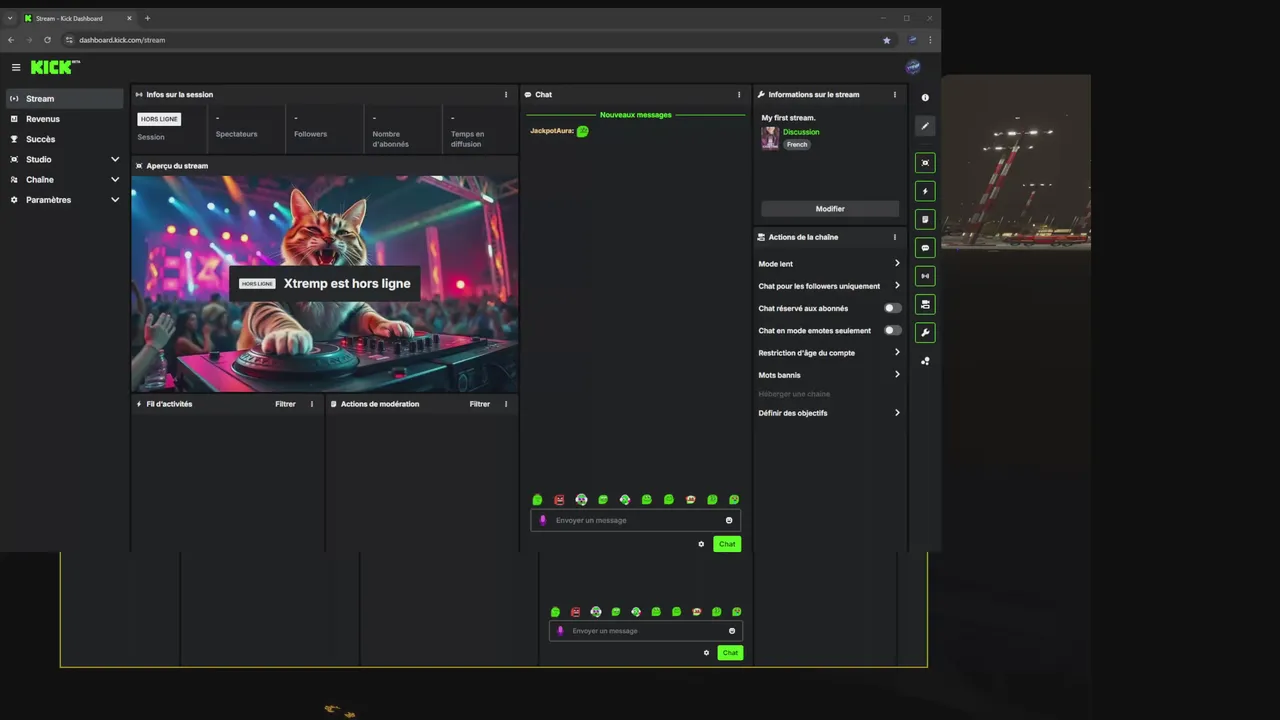
Task: Click HORS LIGNE badge in session info
Action: point(159,119)
